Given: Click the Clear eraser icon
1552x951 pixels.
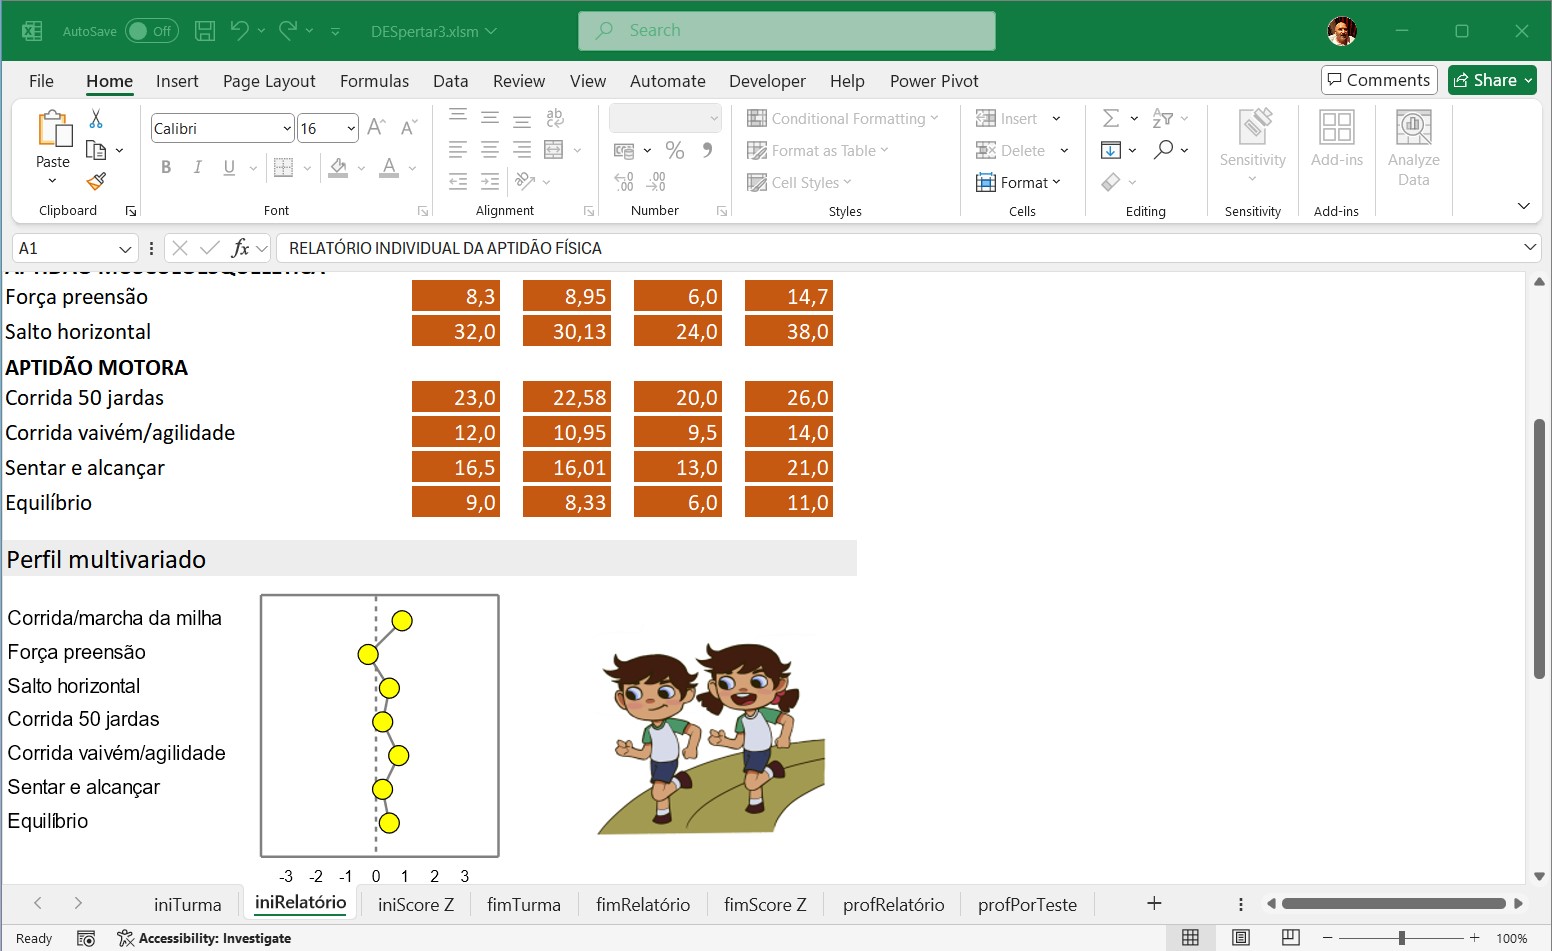Looking at the screenshot, I should 1110,182.
